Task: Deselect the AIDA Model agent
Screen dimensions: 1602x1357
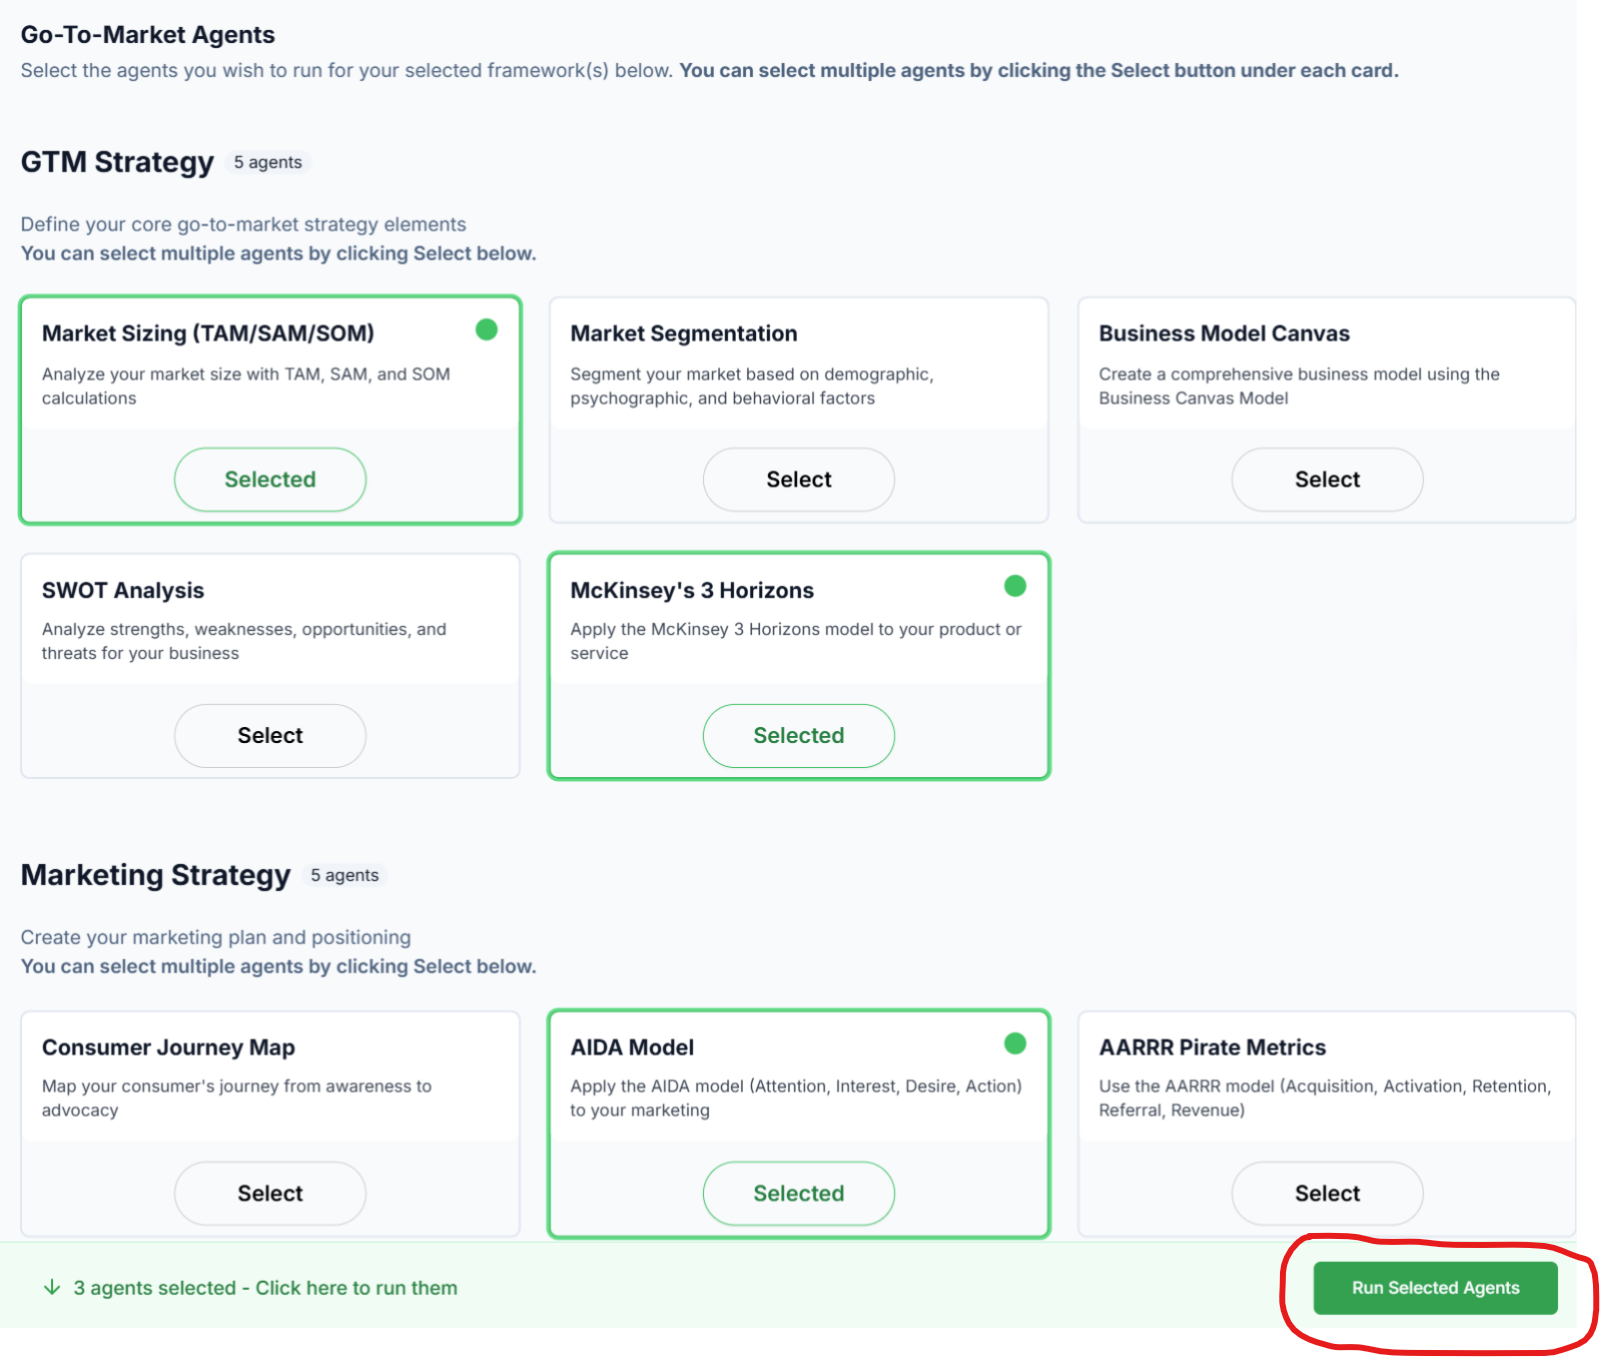Action: click(x=798, y=1193)
